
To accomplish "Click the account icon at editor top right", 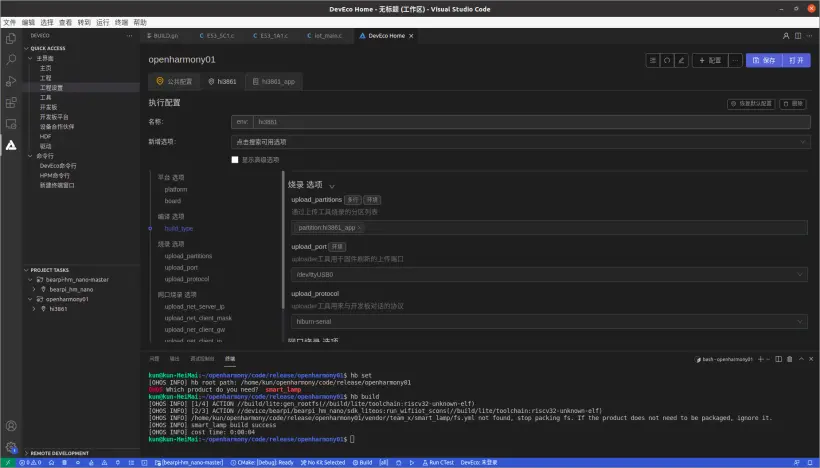I will (785, 36).
